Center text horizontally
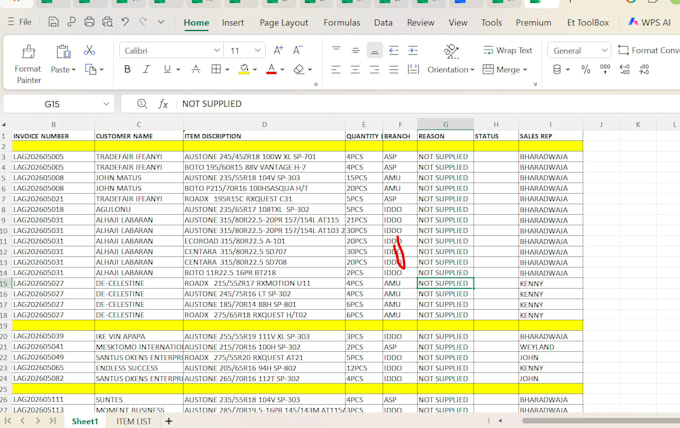The width and height of the screenshot is (680, 428). (x=355, y=69)
